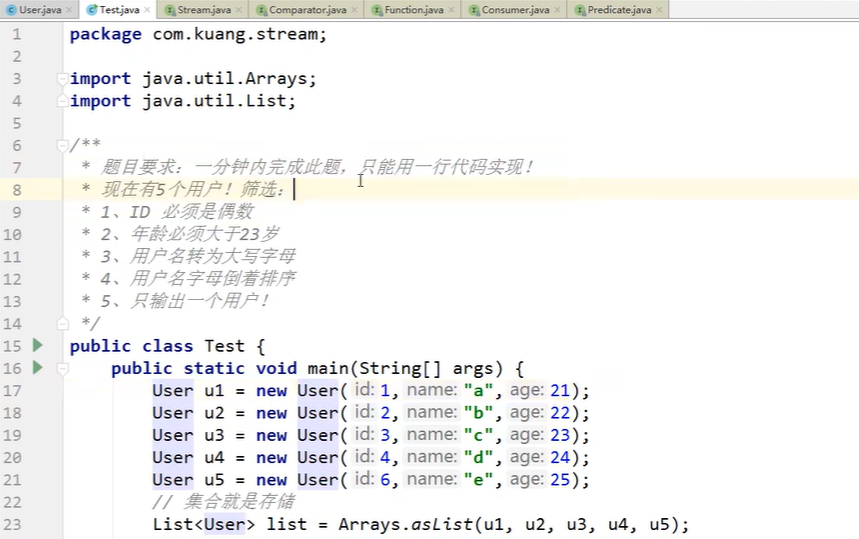859x539 pixels.
Task: Open the Stream.java tab
Action: click(x=204, y=10)
